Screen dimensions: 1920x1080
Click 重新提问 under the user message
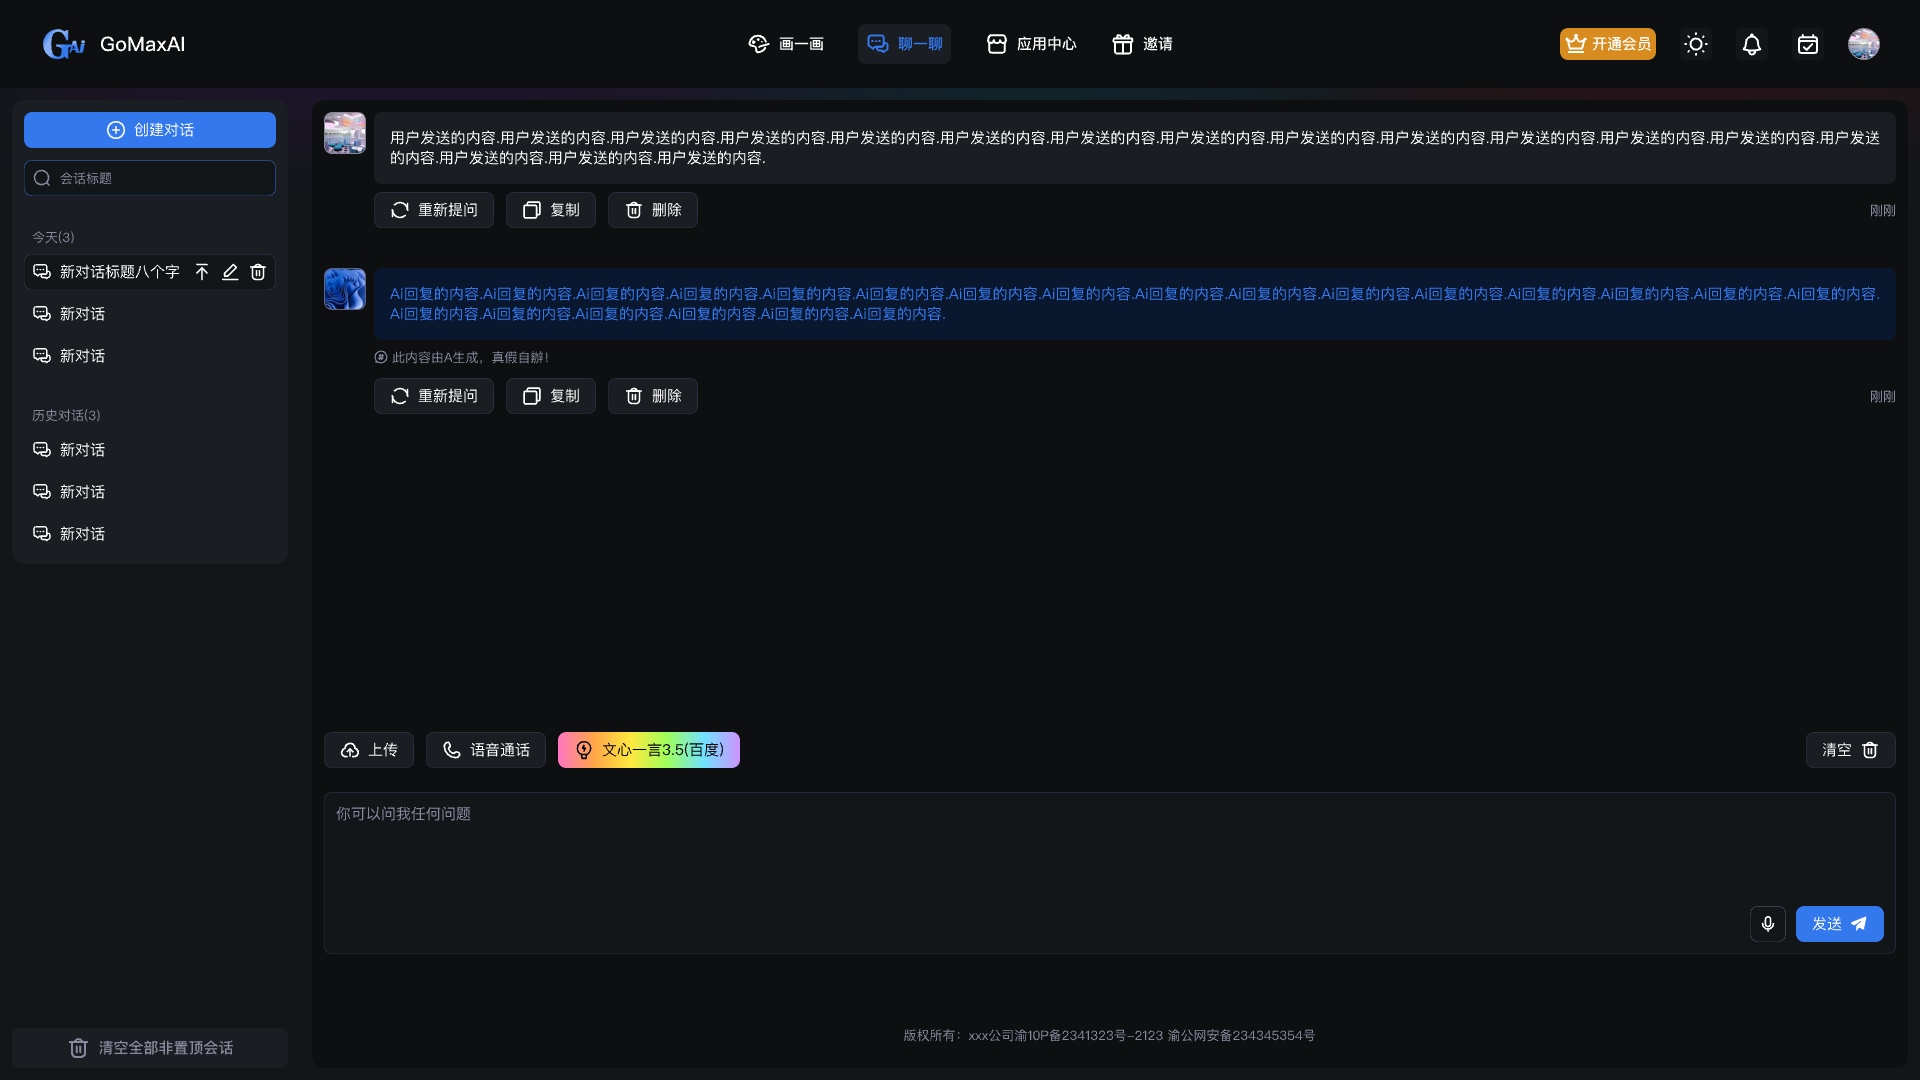pyautogui.click(x=433, y=210)
